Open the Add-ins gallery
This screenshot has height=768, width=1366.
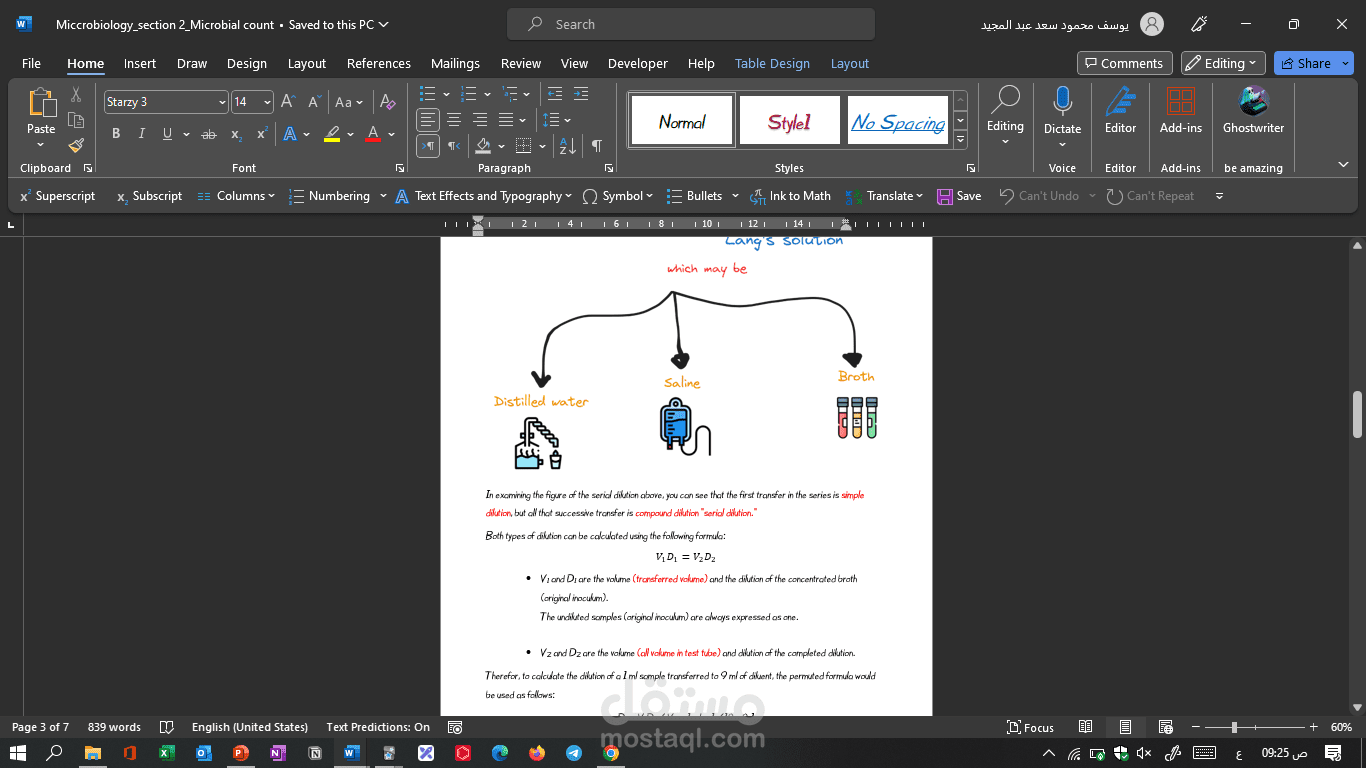1181,110
